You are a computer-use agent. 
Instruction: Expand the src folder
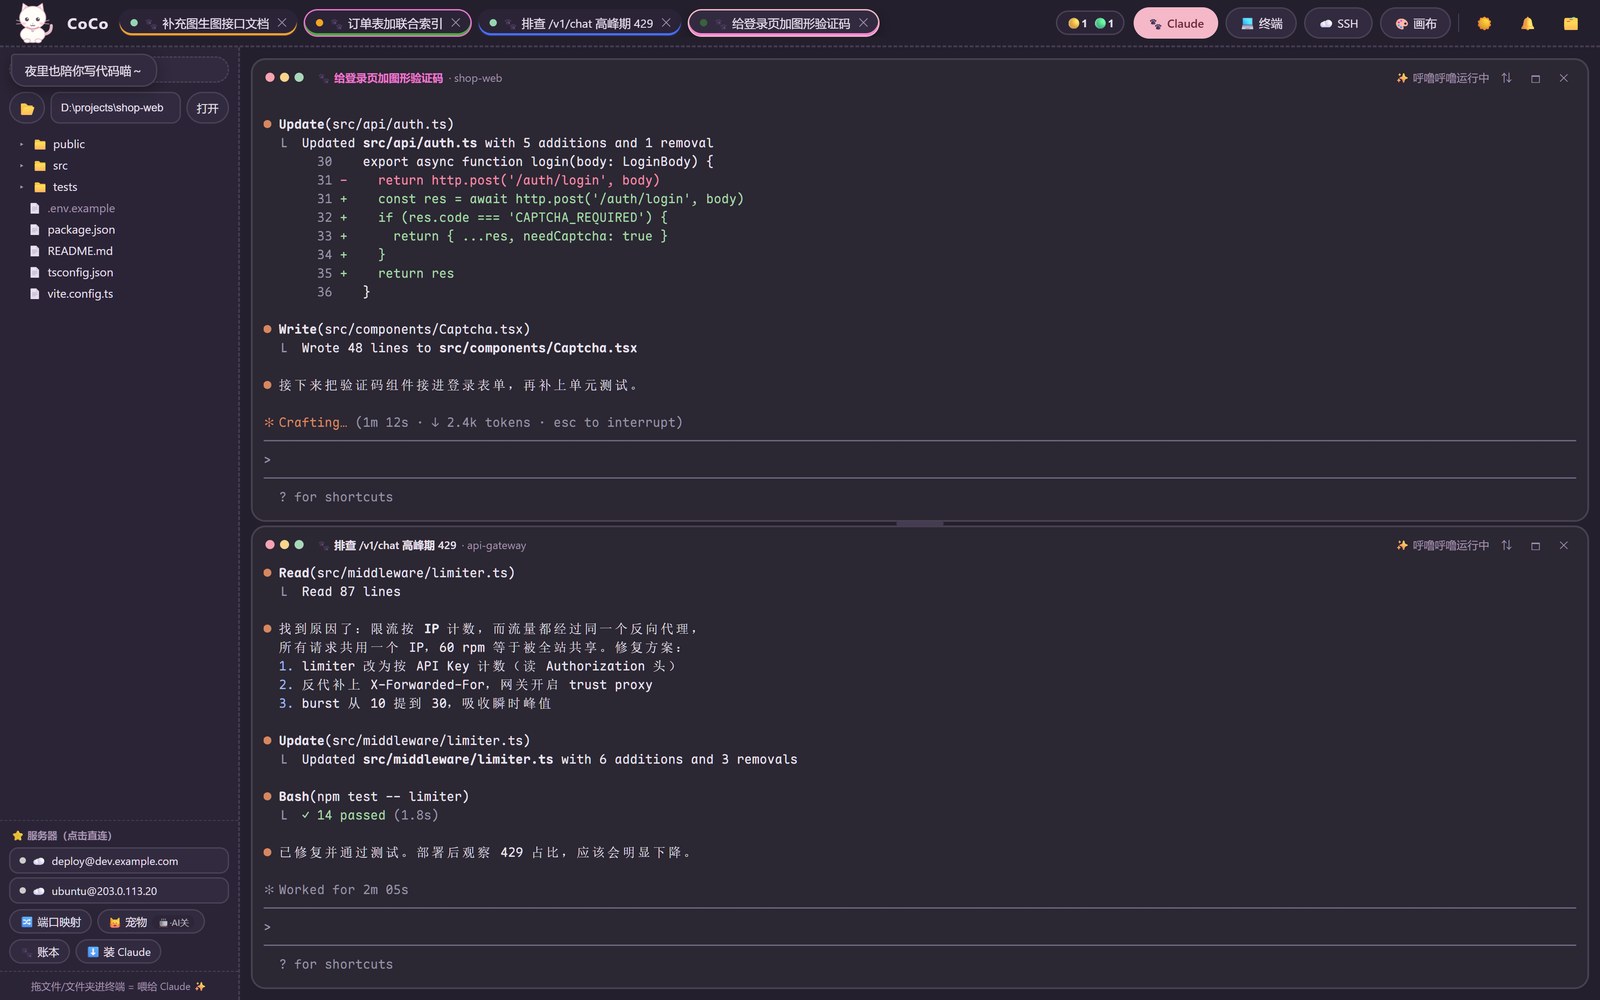click(50, 166)
